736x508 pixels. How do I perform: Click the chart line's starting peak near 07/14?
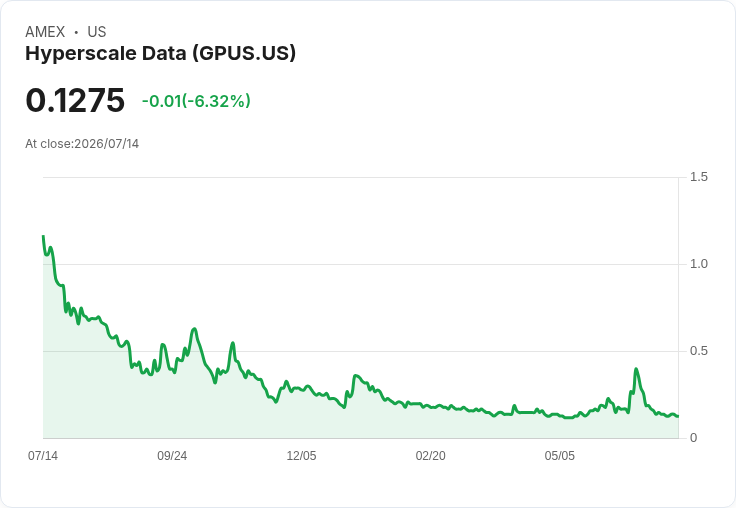(x=44, y=236)
